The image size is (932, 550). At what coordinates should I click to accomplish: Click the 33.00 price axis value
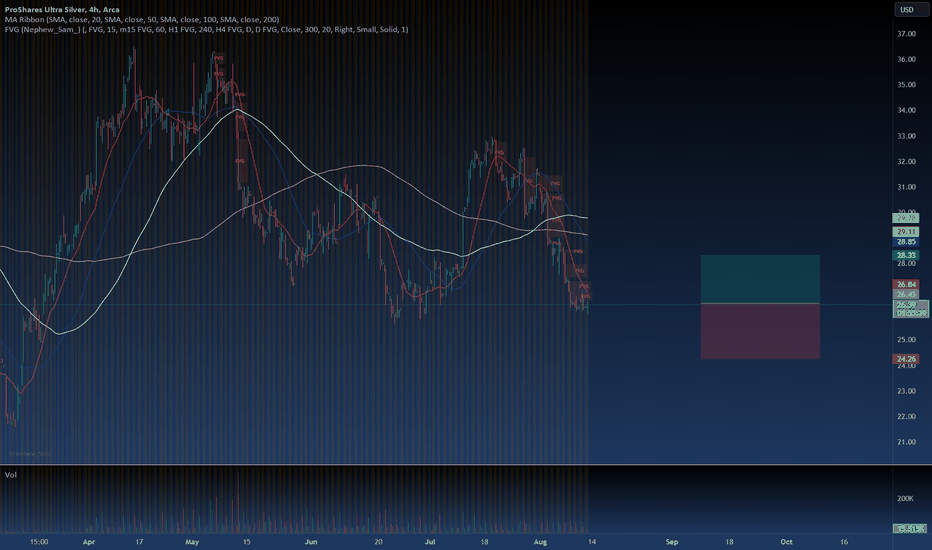[906, 136]
